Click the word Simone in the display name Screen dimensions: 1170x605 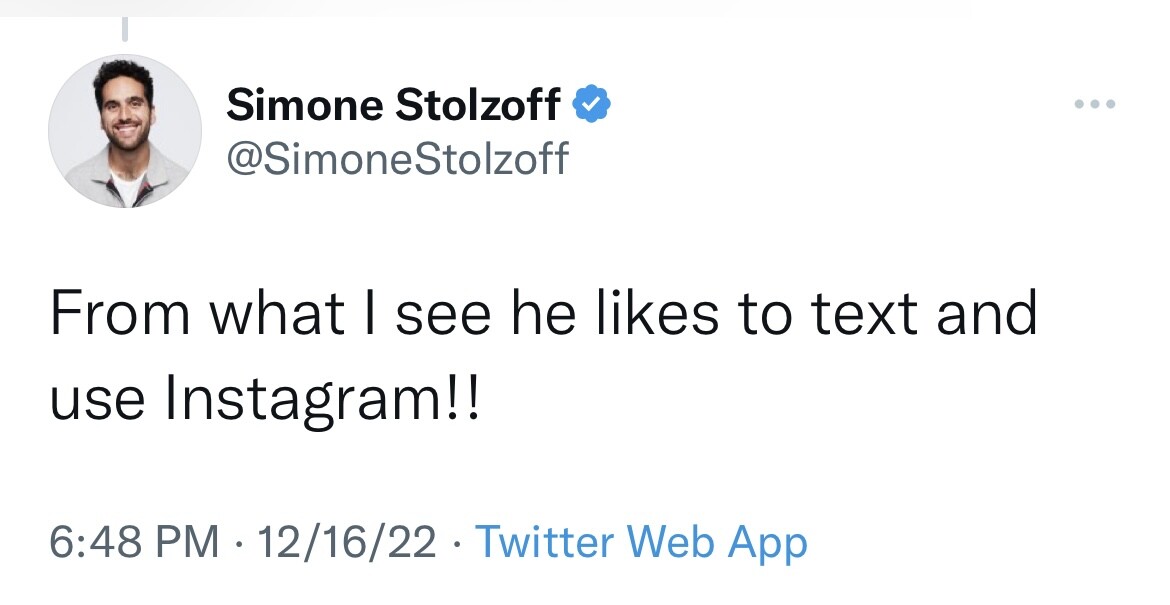304,105
